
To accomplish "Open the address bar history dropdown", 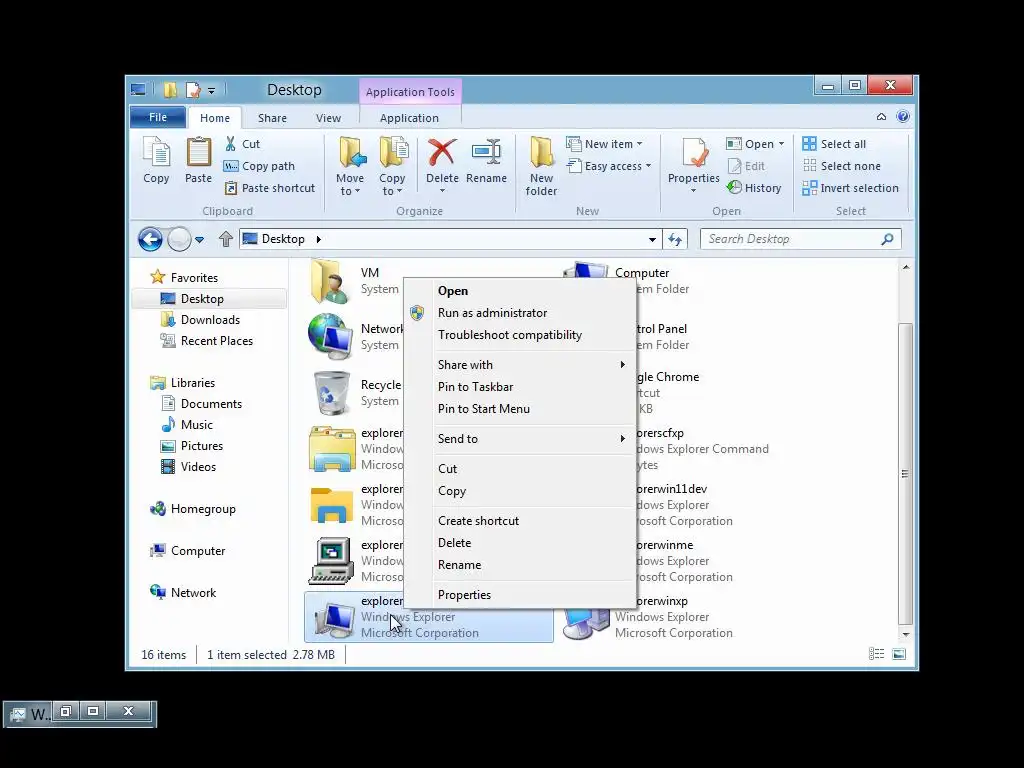I will (x=652, y=240).
